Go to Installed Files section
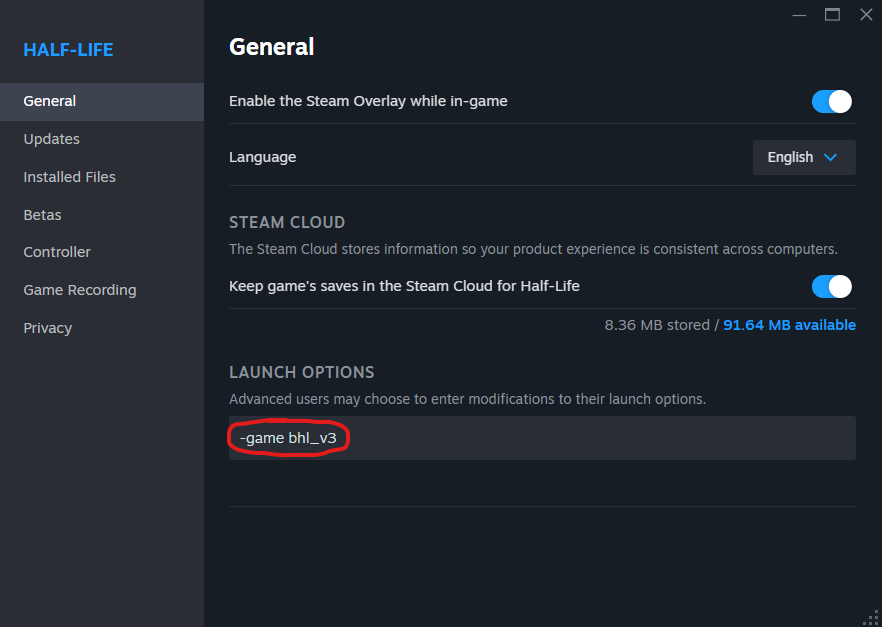Image resolution: width=882 pixels, height=627 pixels. (x=70, y=177)
